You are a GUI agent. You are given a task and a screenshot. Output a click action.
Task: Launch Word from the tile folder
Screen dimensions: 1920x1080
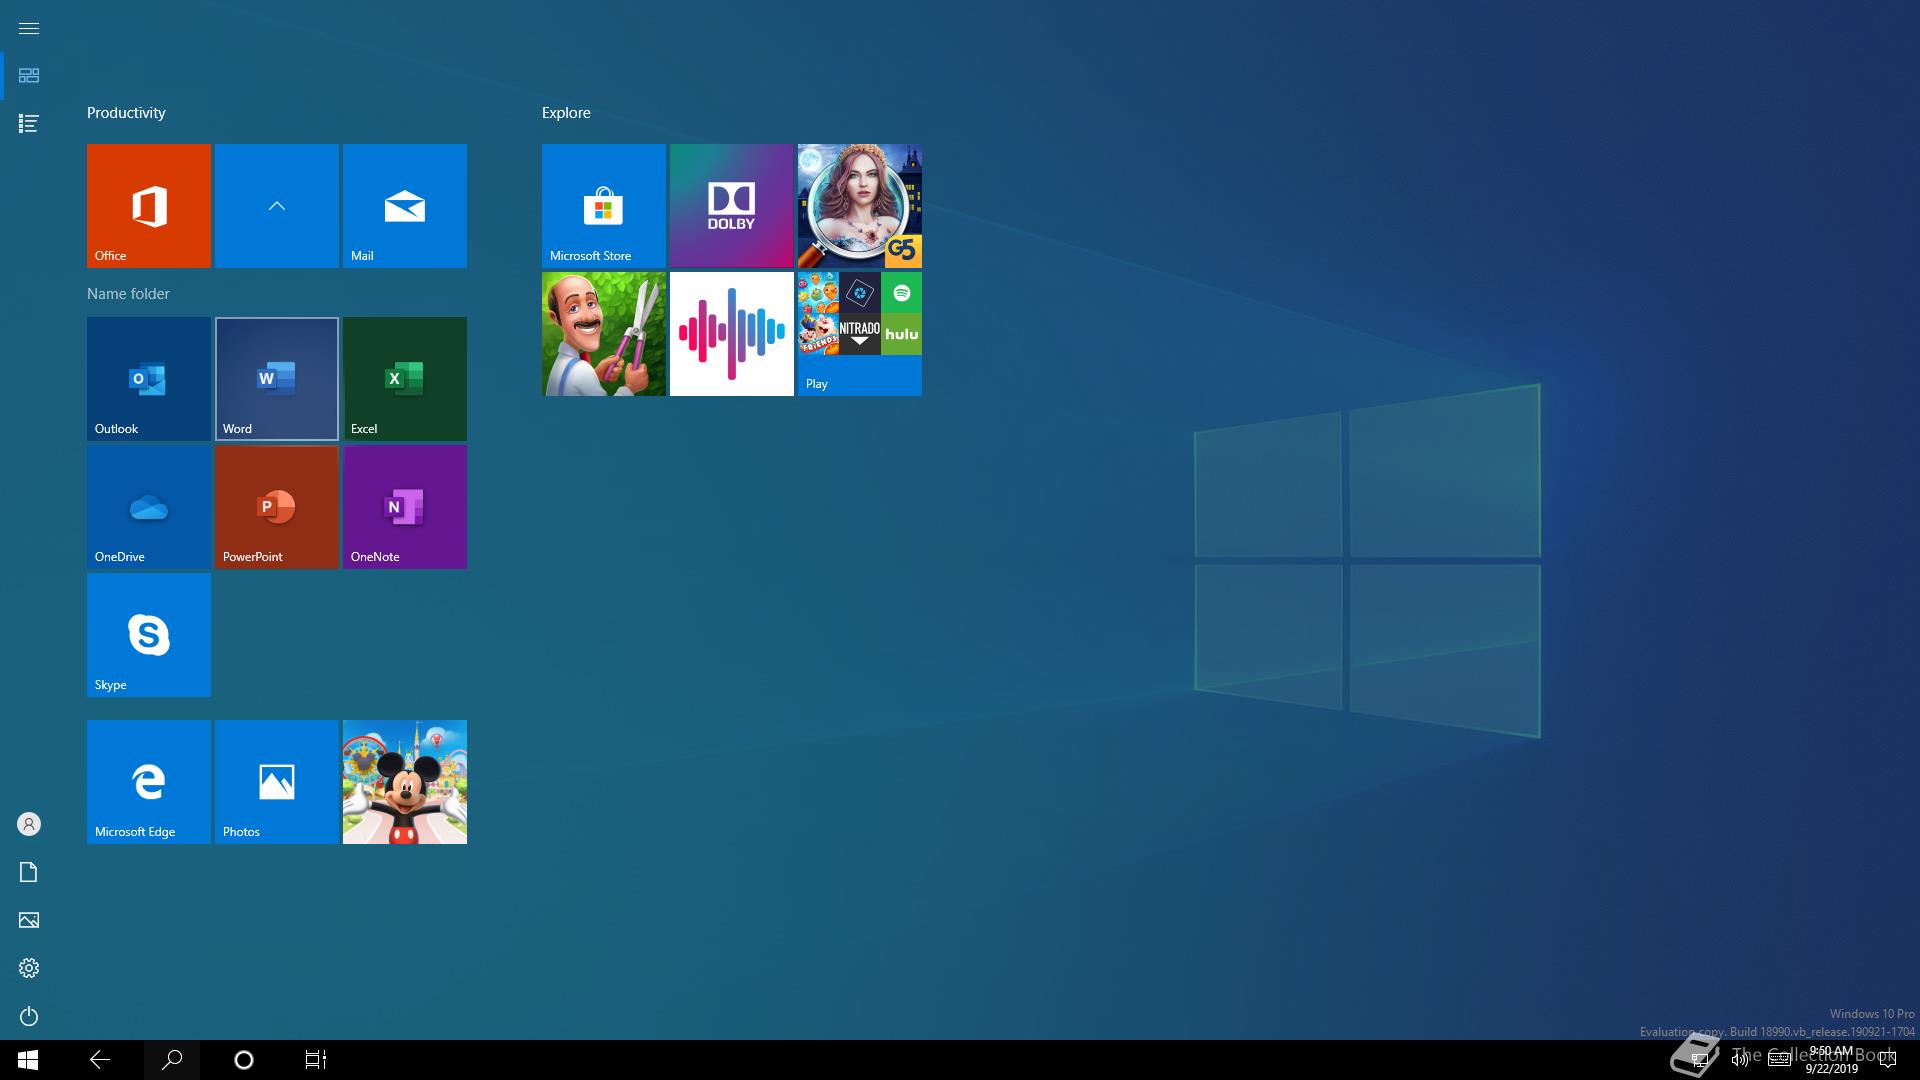[277, 379]
